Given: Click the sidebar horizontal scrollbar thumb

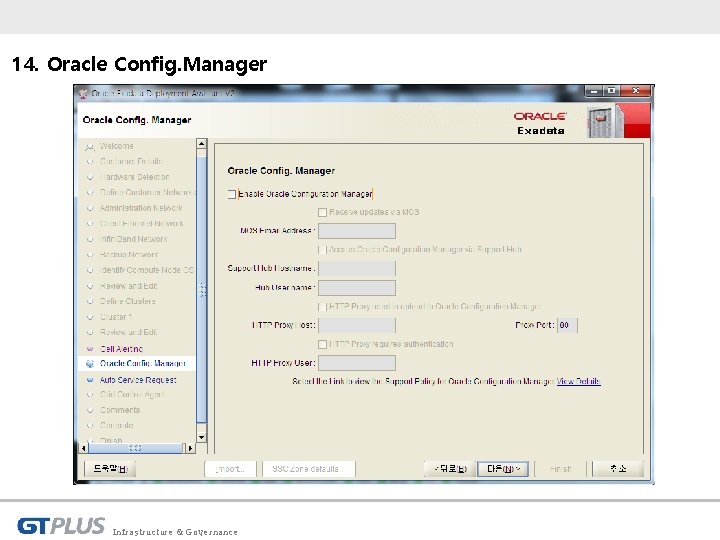Looking at the screenshot, I should tap(135, 448).
